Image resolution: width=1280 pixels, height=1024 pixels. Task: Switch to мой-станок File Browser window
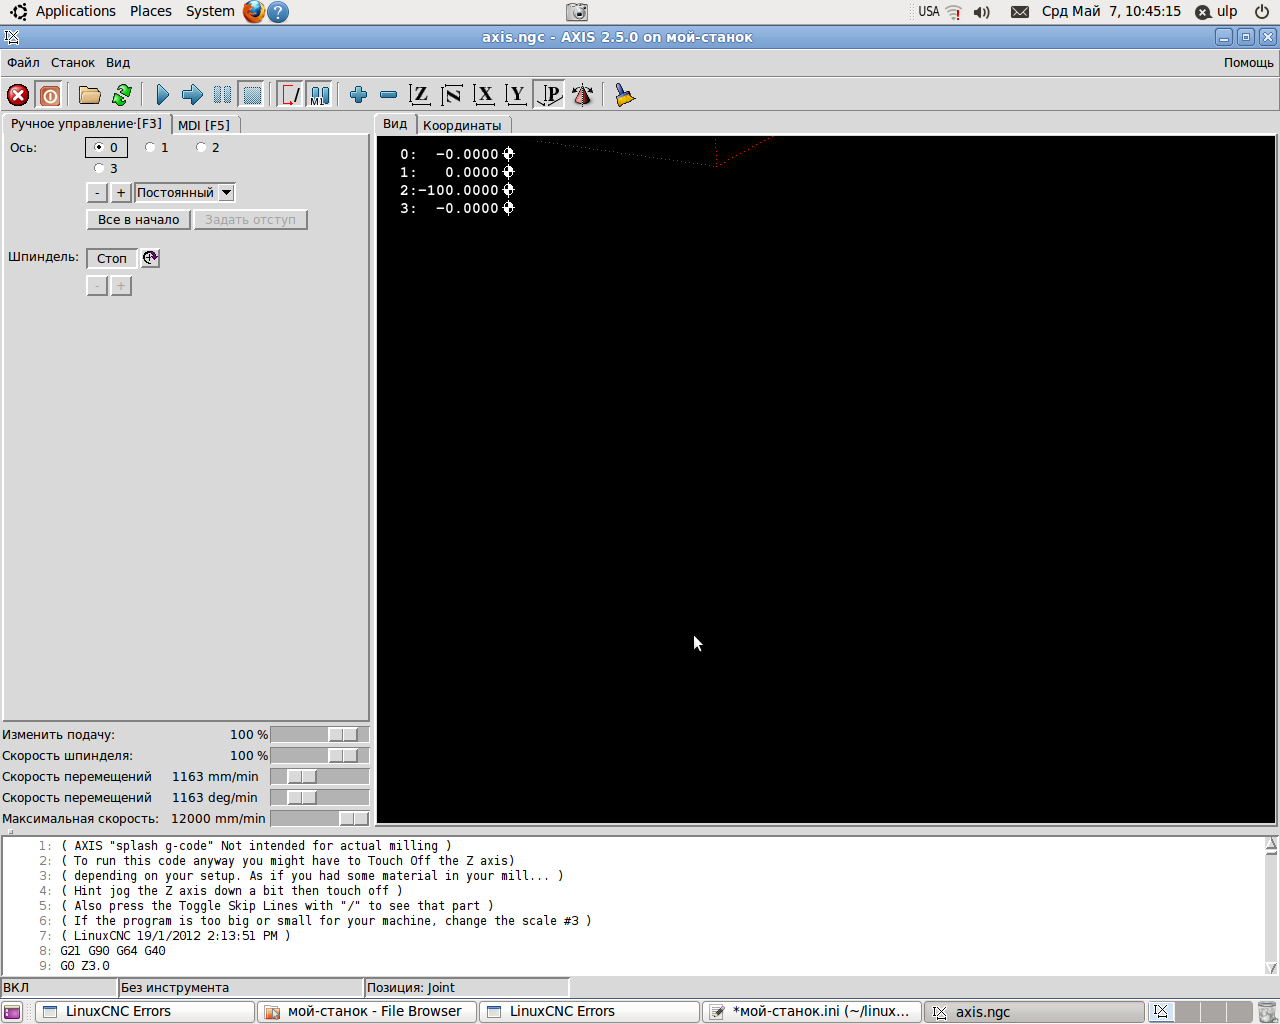[x=367, y=1012]
